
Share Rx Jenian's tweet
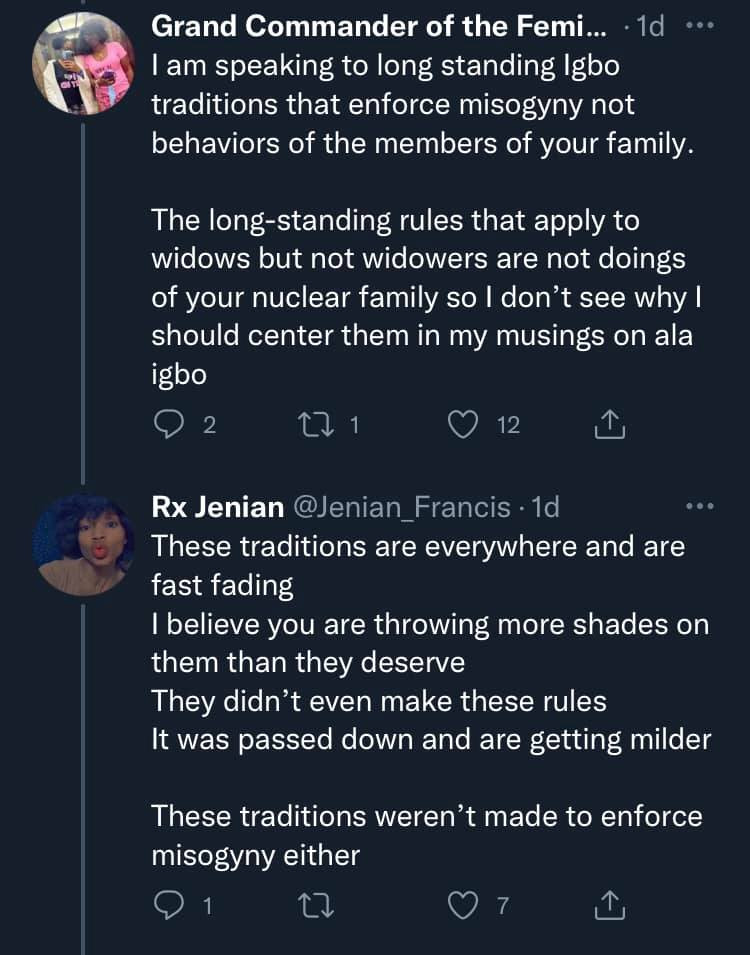[609, 906]
